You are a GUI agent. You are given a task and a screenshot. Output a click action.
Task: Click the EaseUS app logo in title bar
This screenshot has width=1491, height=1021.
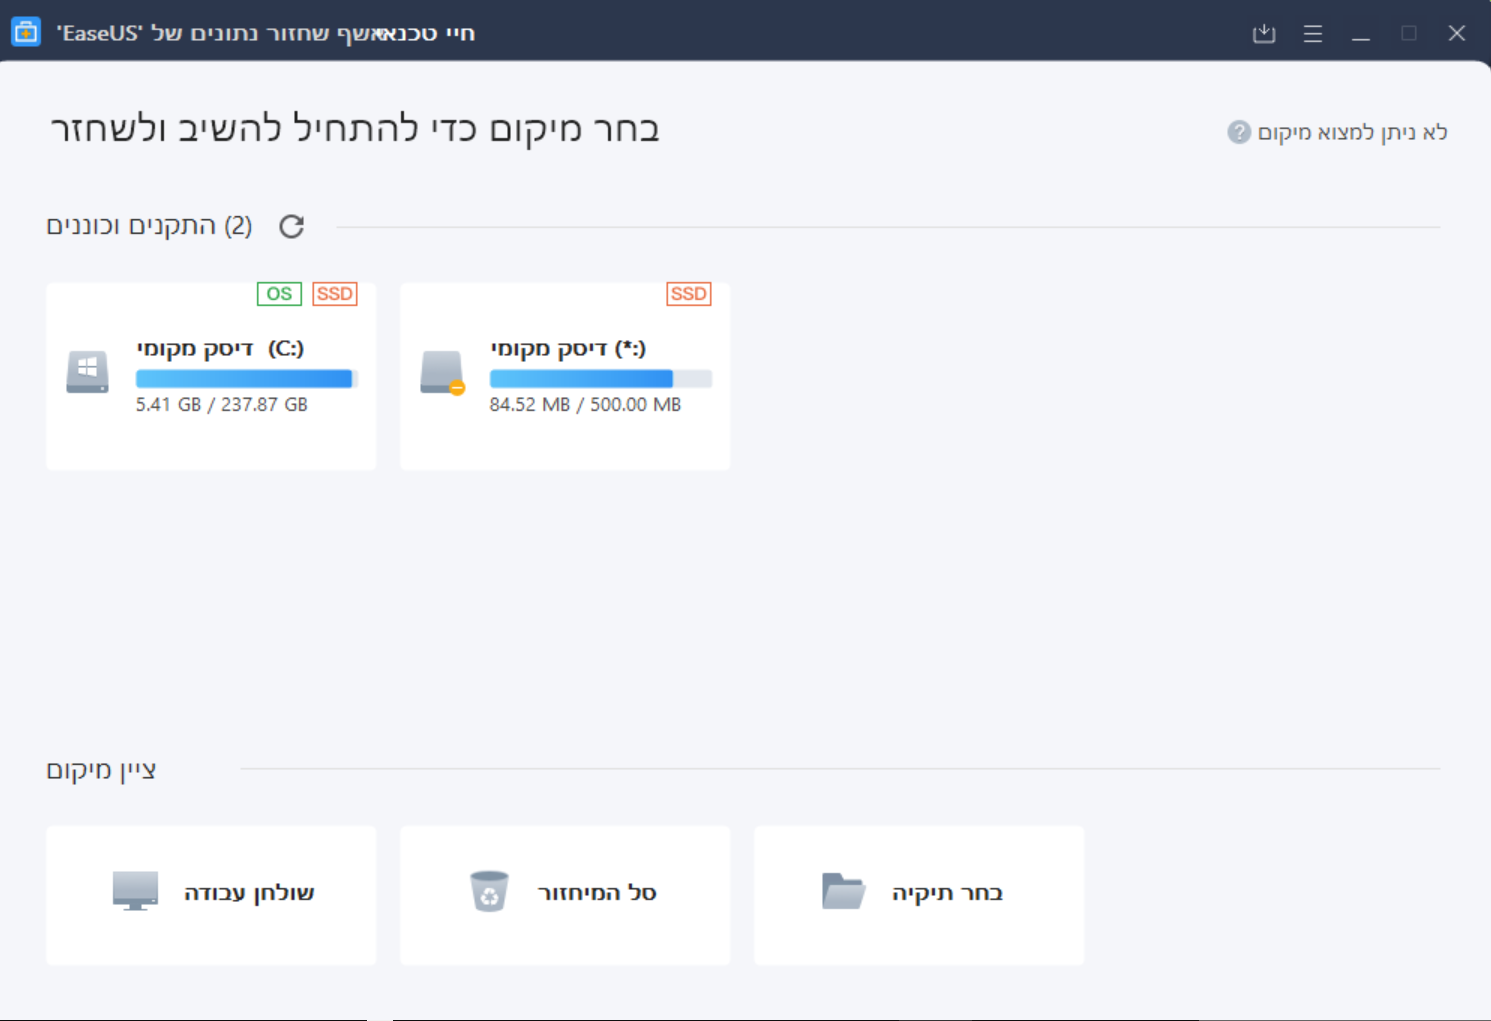pos(25,32)
